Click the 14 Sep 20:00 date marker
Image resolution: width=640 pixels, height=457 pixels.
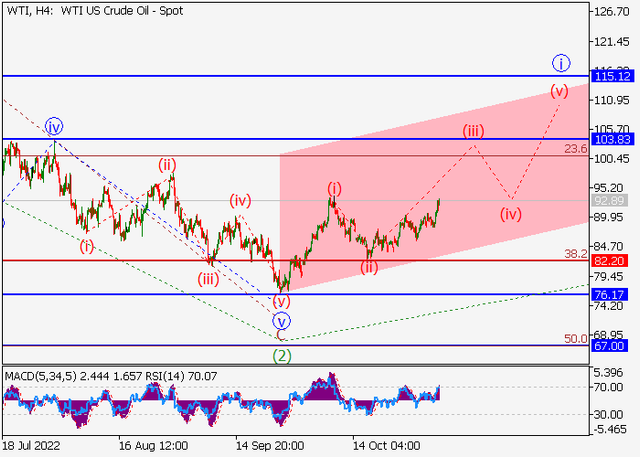[x=270, y=446]
